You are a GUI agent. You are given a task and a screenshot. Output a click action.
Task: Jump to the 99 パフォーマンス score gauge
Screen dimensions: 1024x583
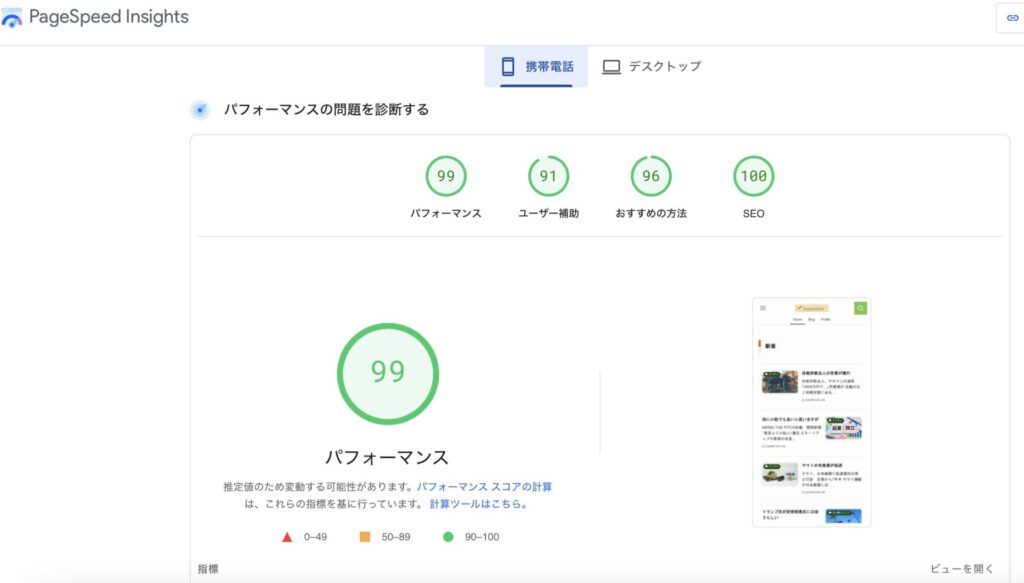coord(446,177)
